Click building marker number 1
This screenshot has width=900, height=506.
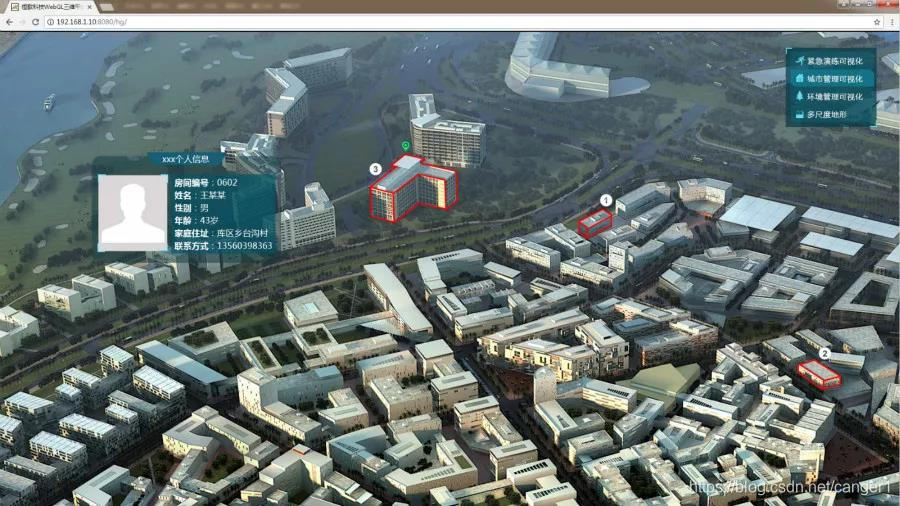[x=606, y=200]
